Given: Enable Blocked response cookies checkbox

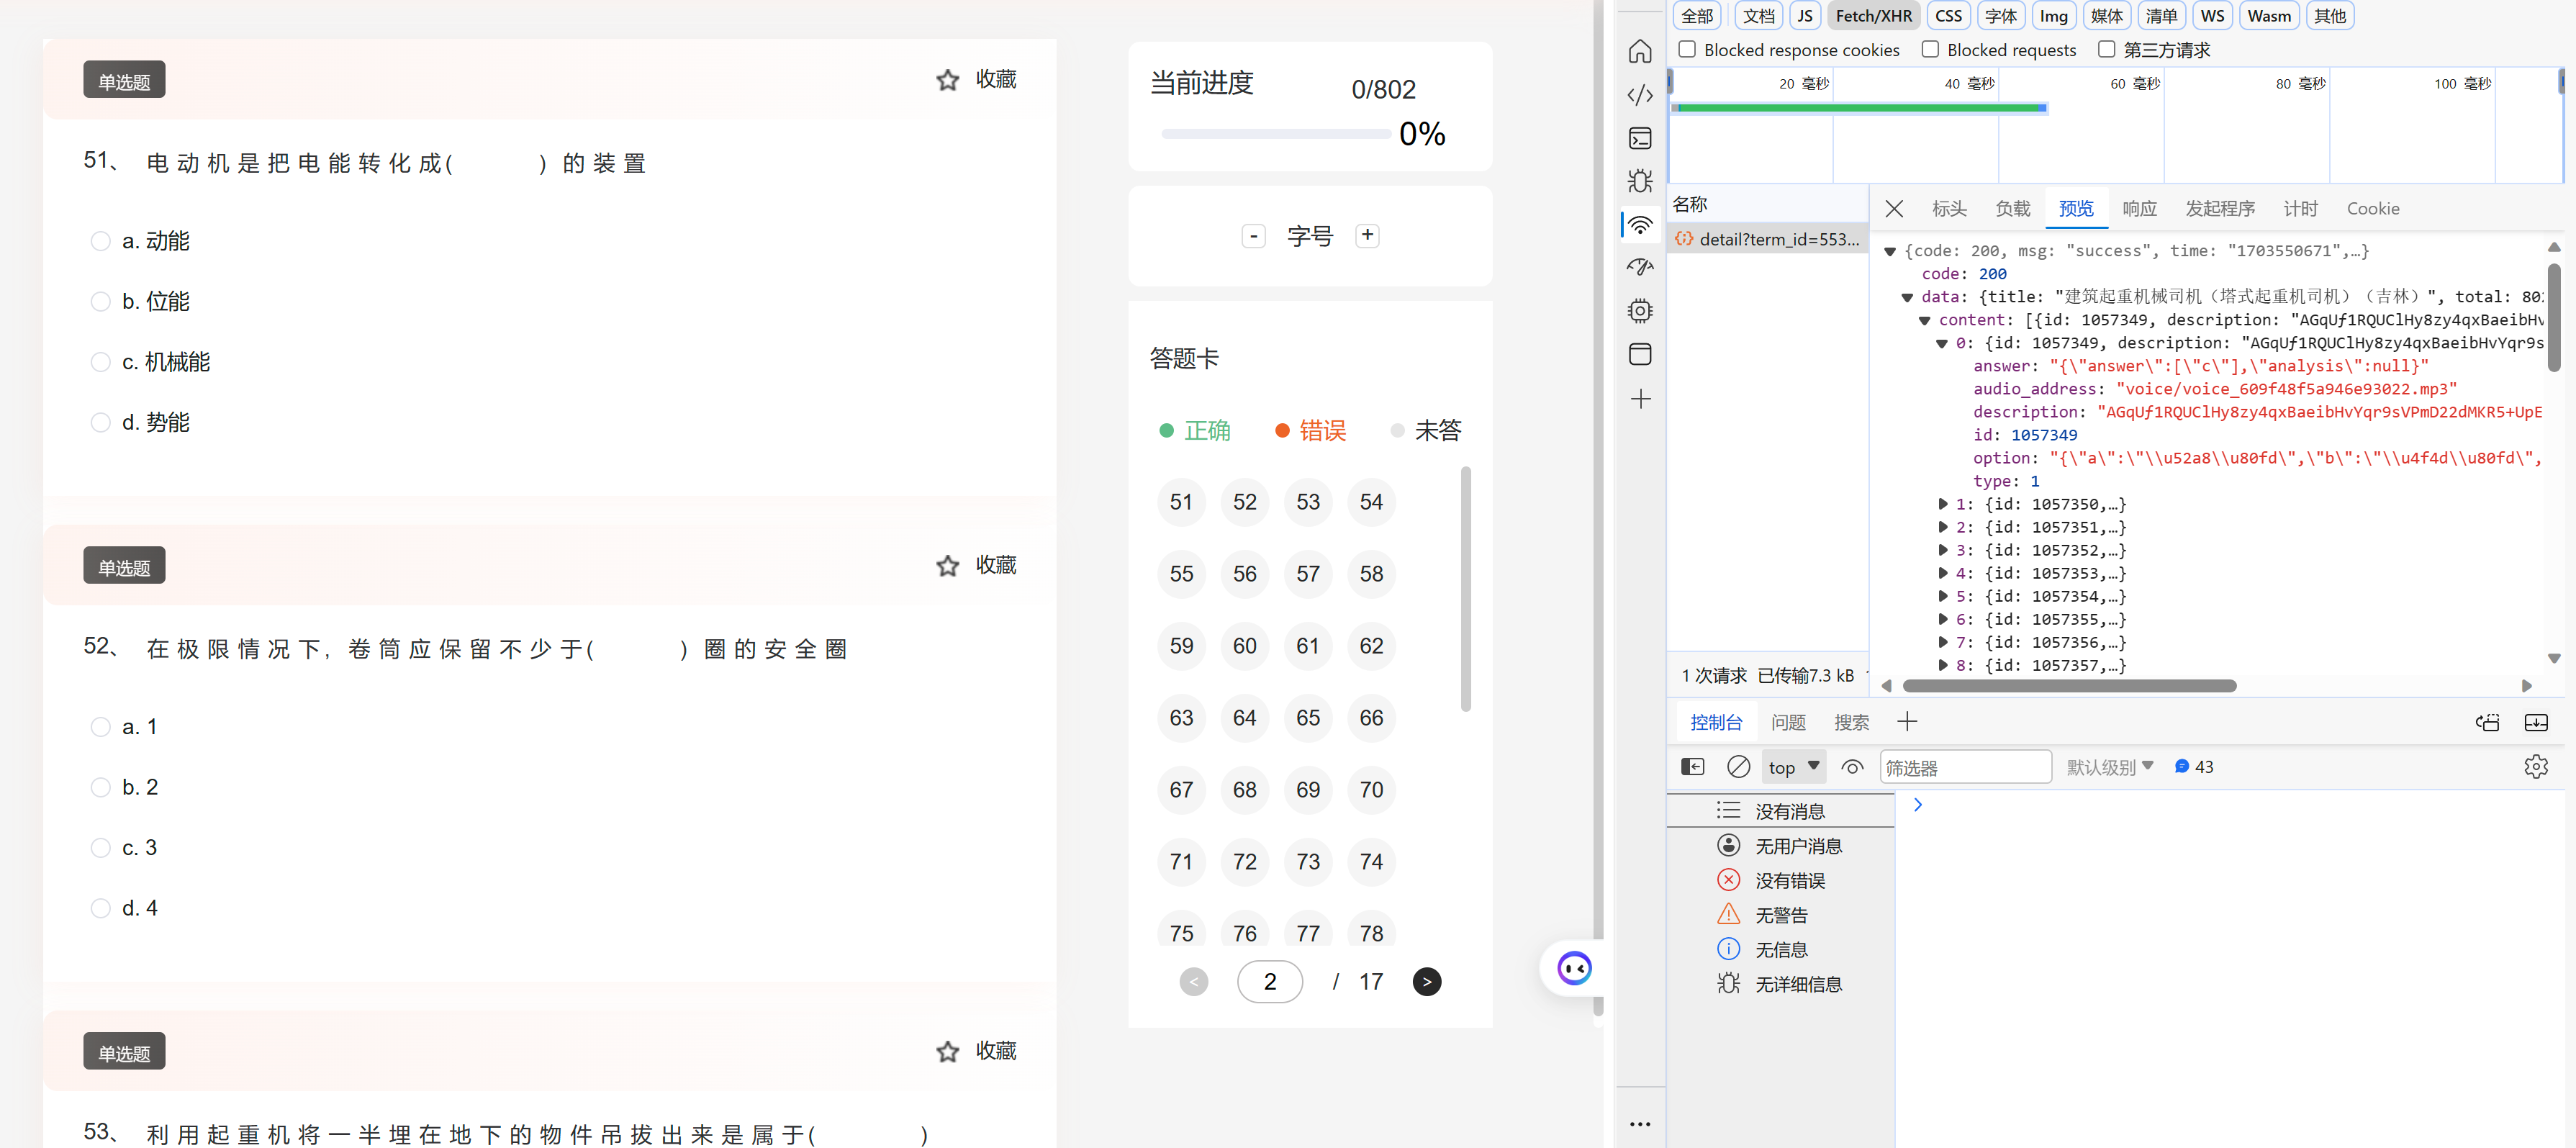Looking at the screenshot, I should click(1687, 49).
